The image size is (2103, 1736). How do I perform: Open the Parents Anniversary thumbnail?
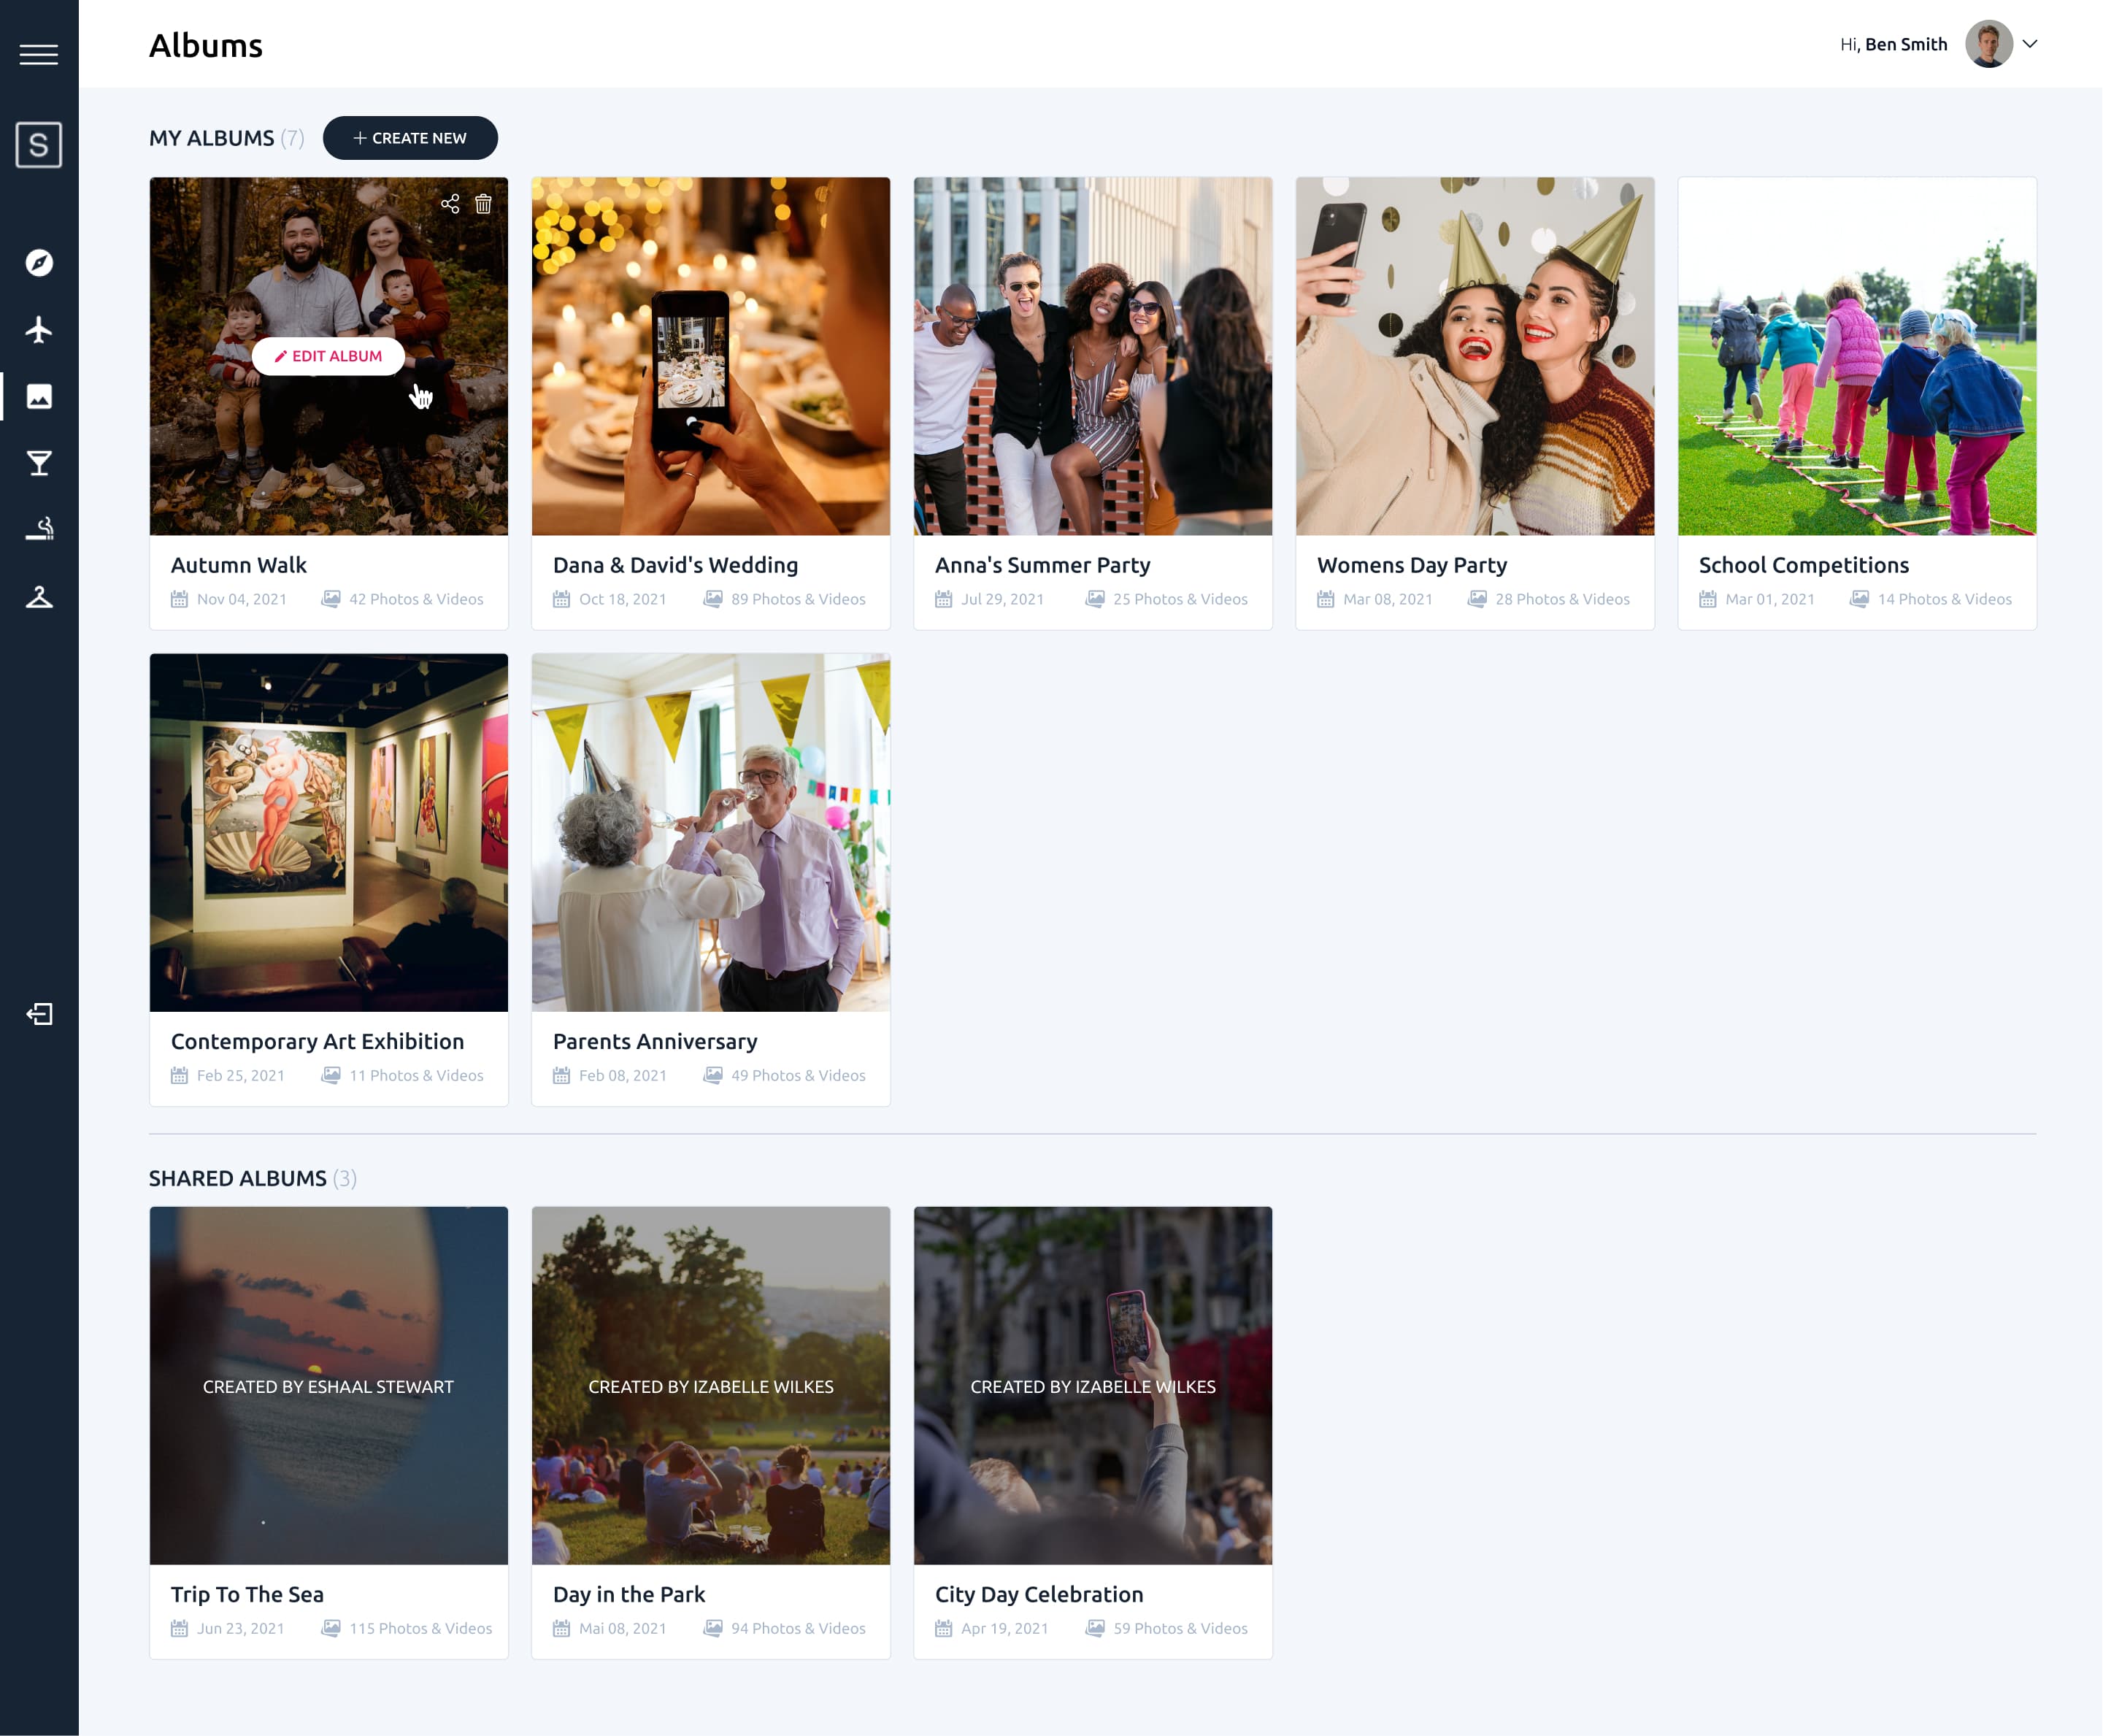[x=711, y=833]
